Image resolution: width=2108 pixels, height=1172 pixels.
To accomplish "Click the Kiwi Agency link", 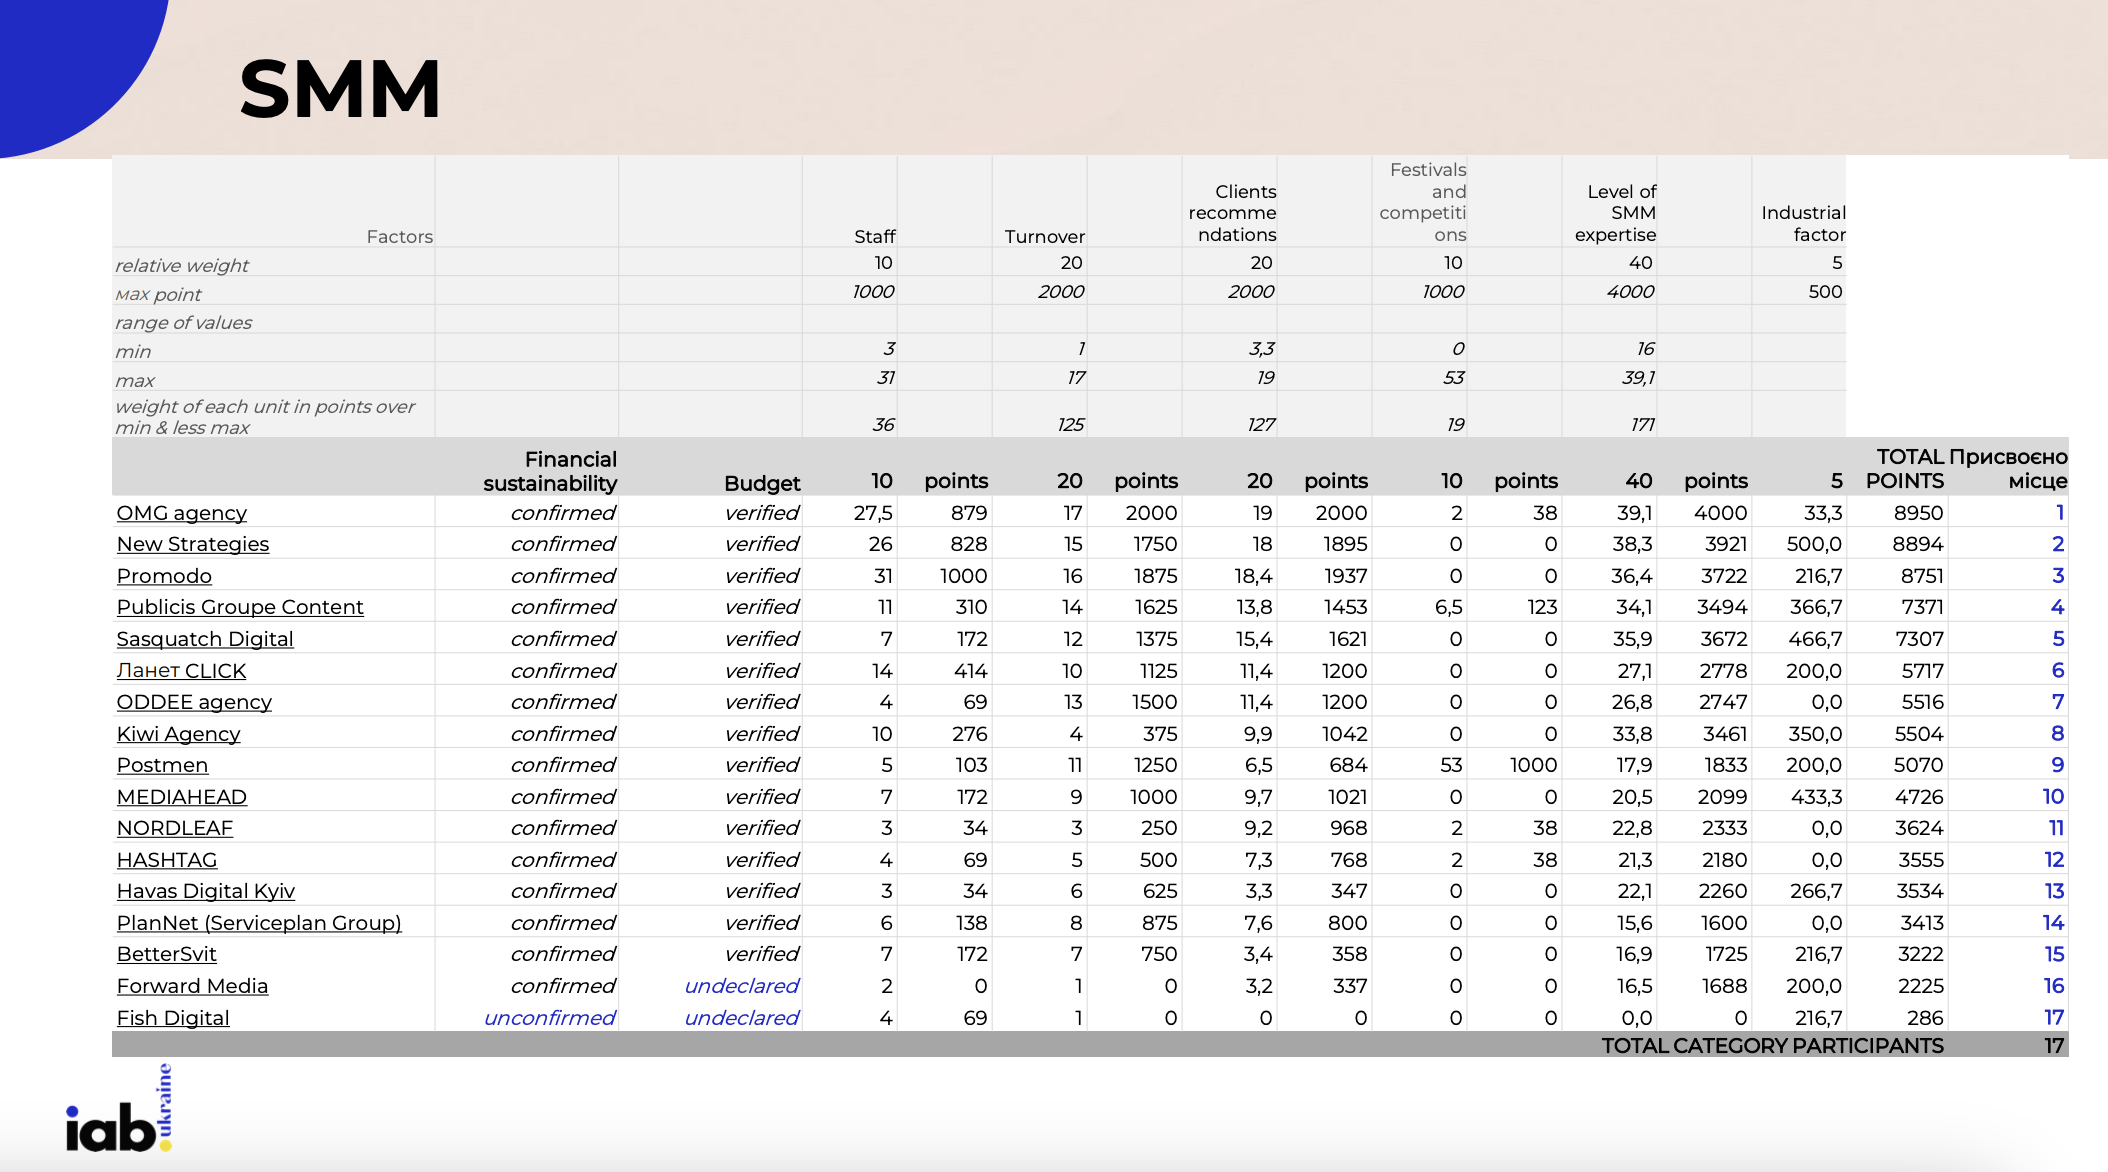I will [x=178, y=734].
